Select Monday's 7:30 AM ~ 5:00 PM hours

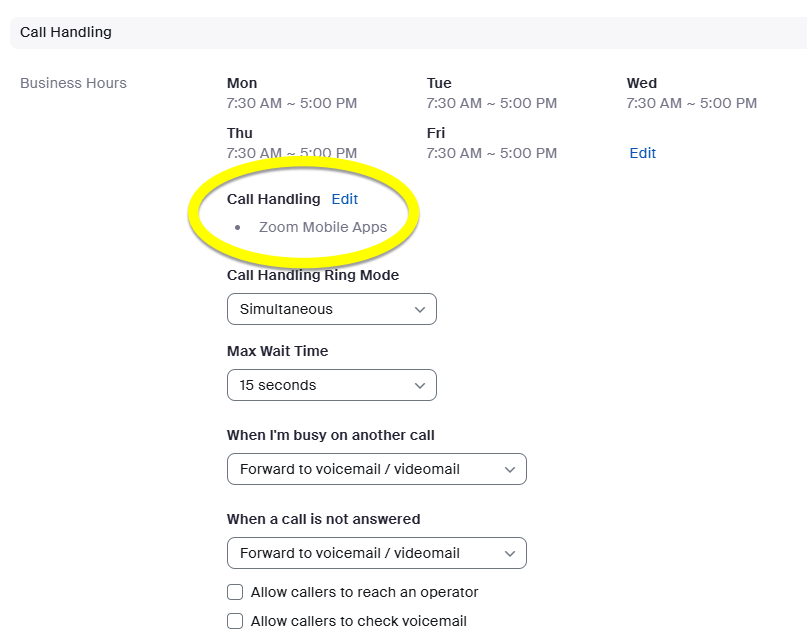click(291, 103)
